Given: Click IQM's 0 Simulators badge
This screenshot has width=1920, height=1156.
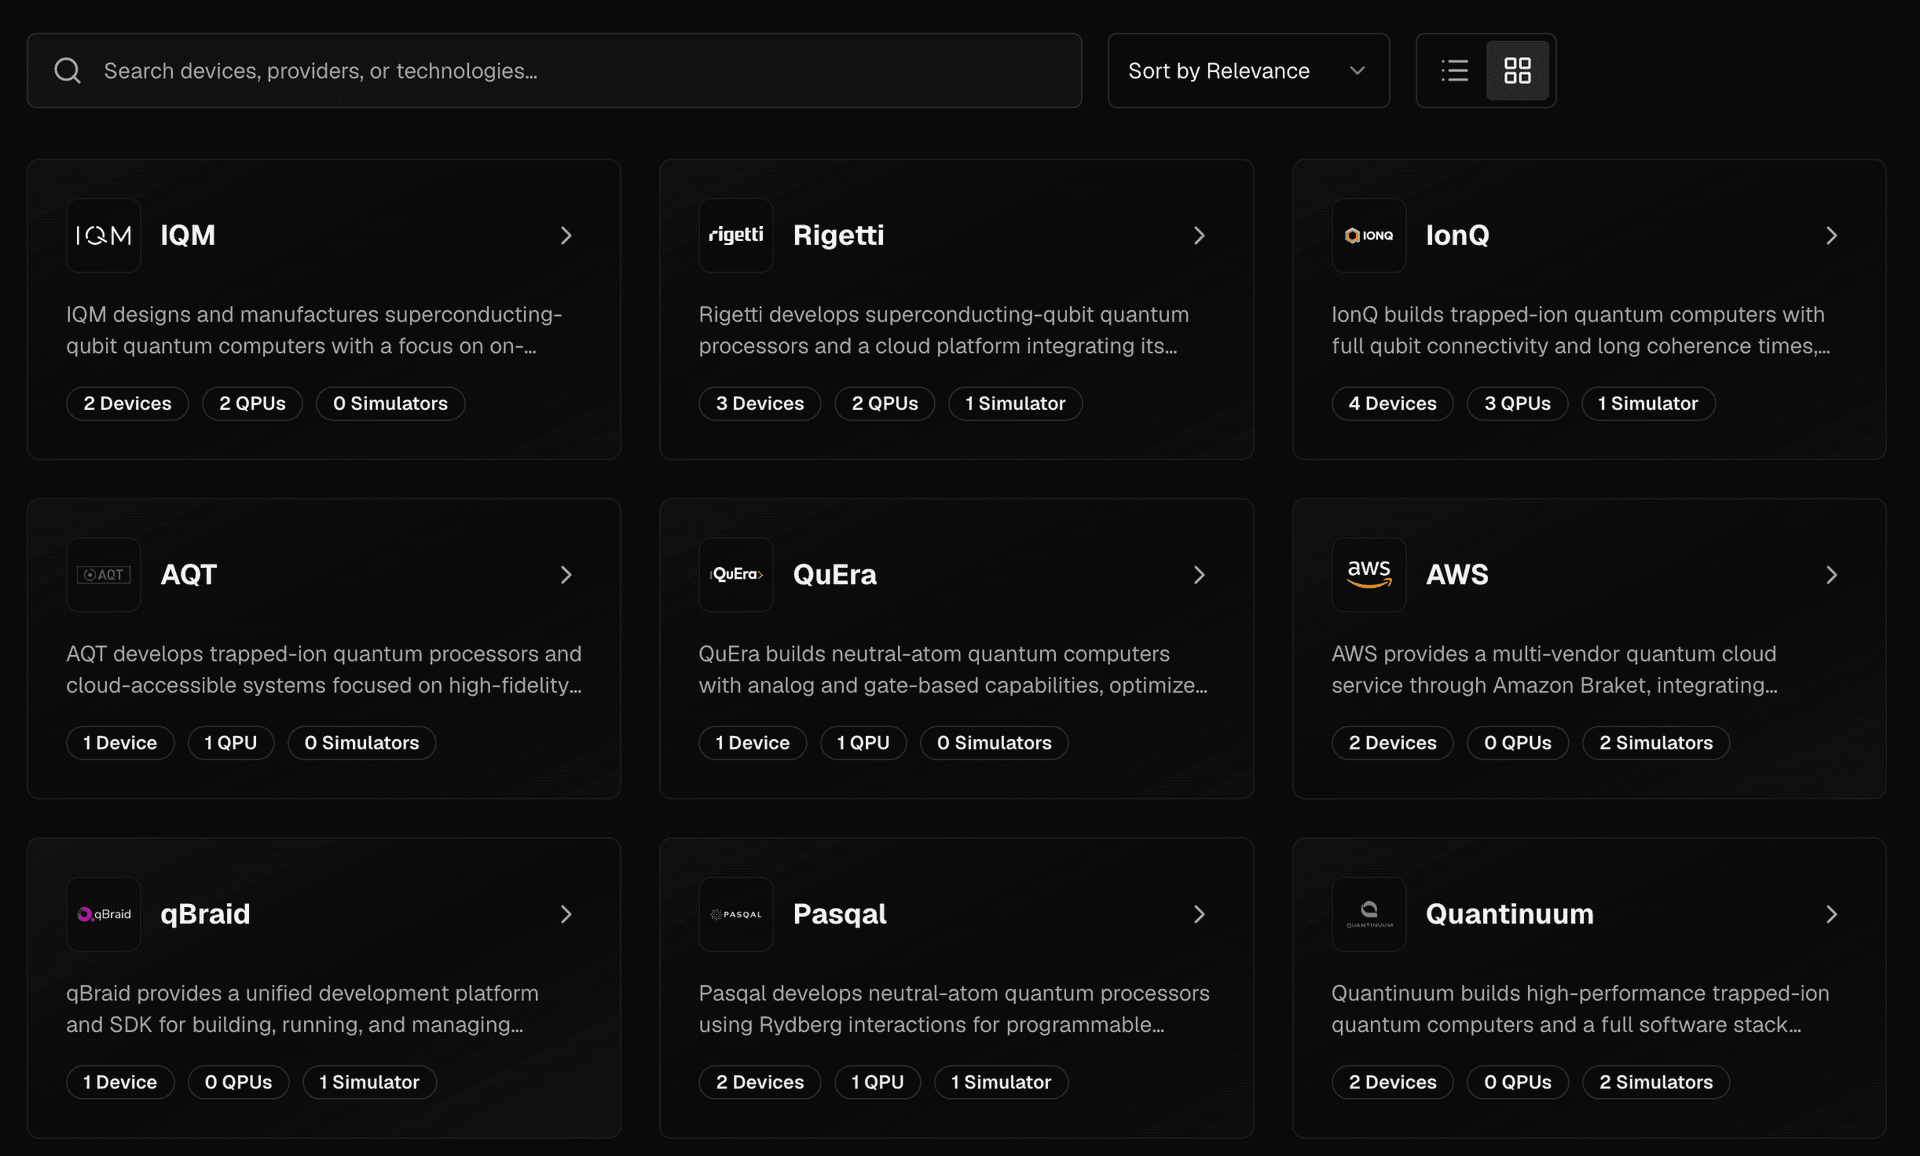Looking at the screenshot, I should tap(390, 404).
